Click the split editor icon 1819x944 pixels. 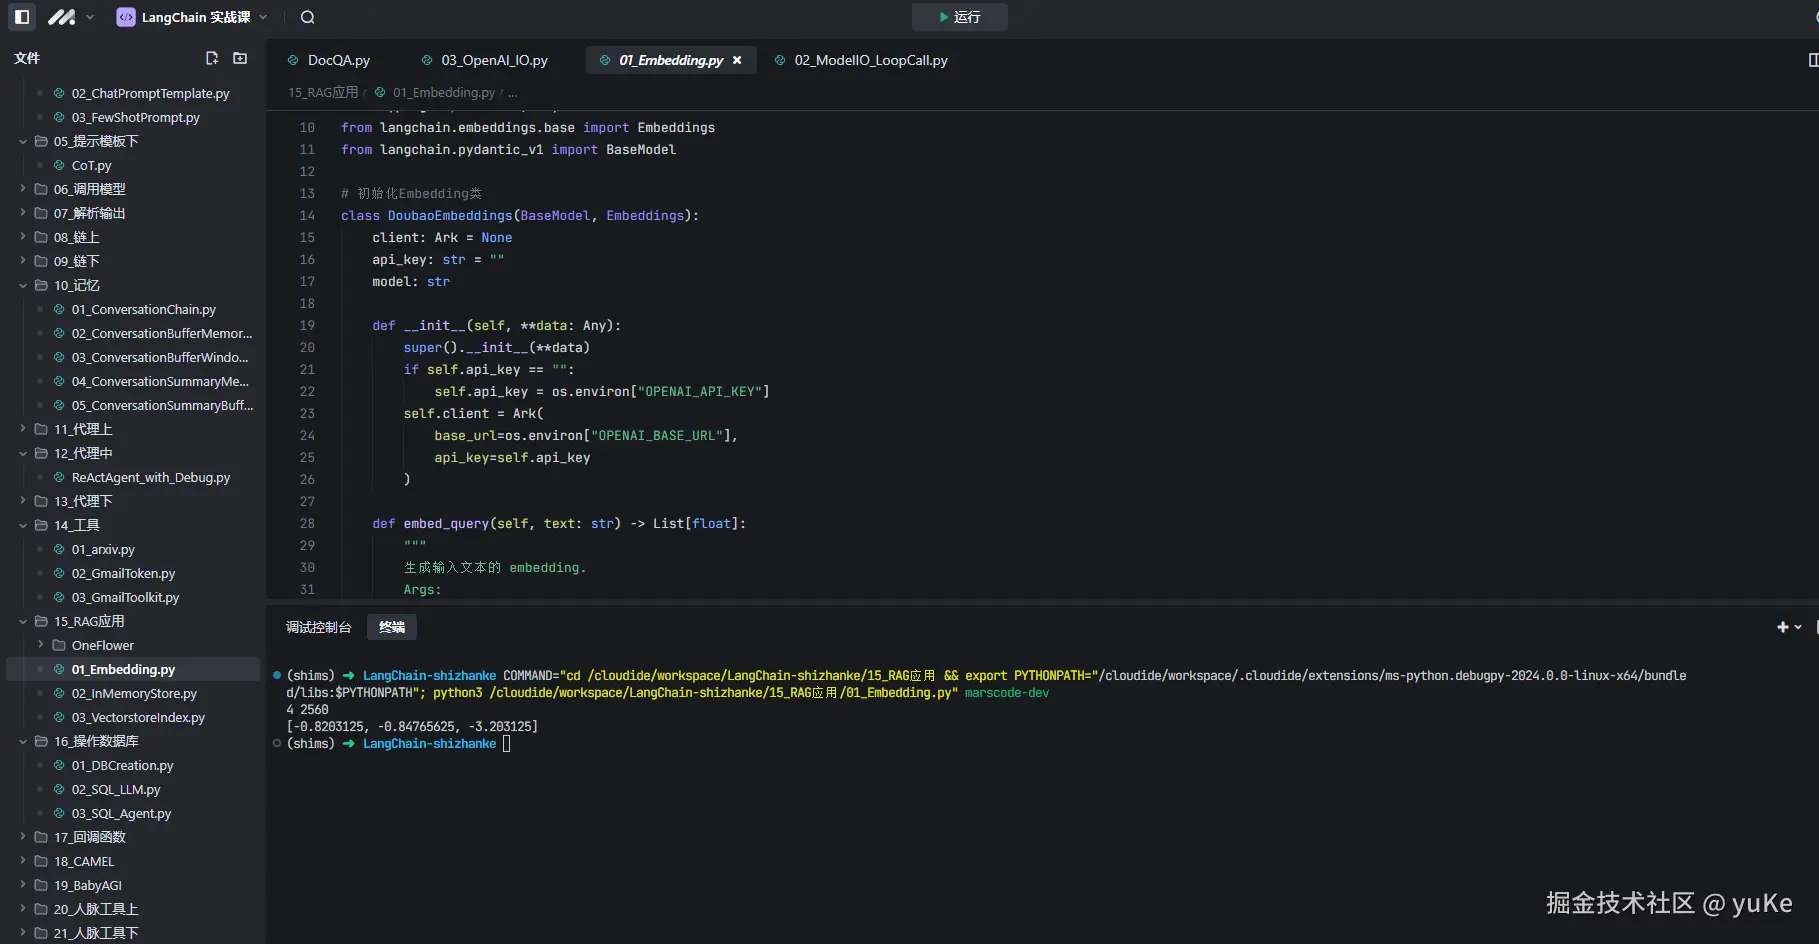[x=1812, y=60]
